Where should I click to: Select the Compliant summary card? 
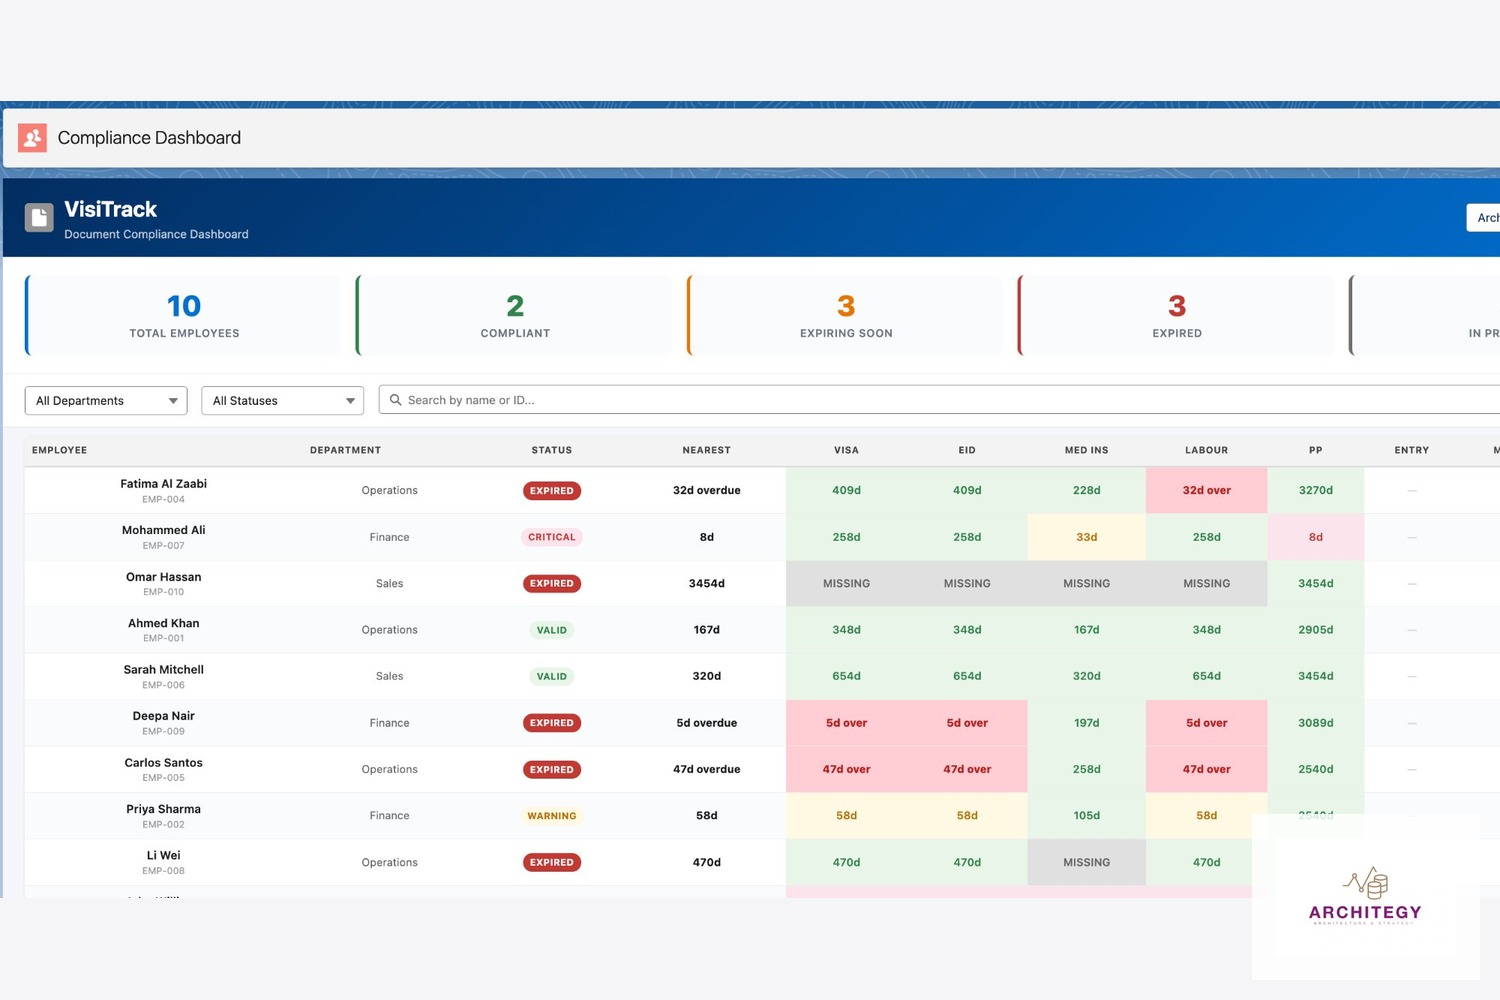(515, 316)
